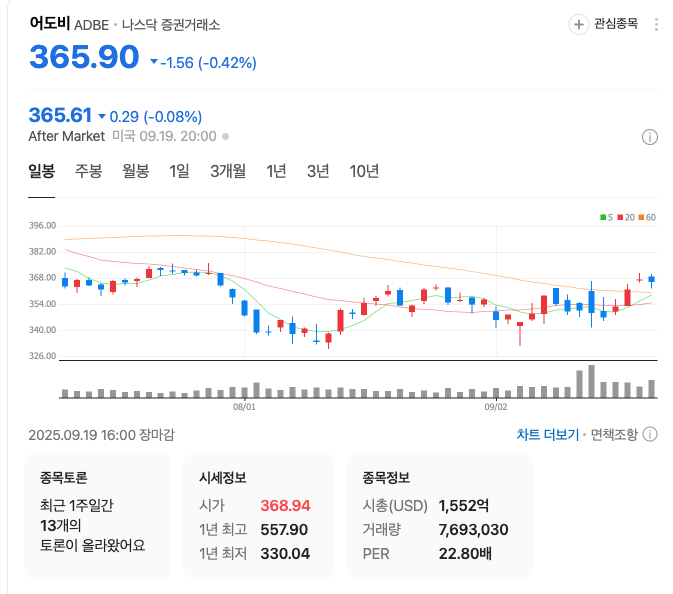This screenshot has width=673, height=594.
Task: Show the 1일 intraday chart tab
Action: 179,171
